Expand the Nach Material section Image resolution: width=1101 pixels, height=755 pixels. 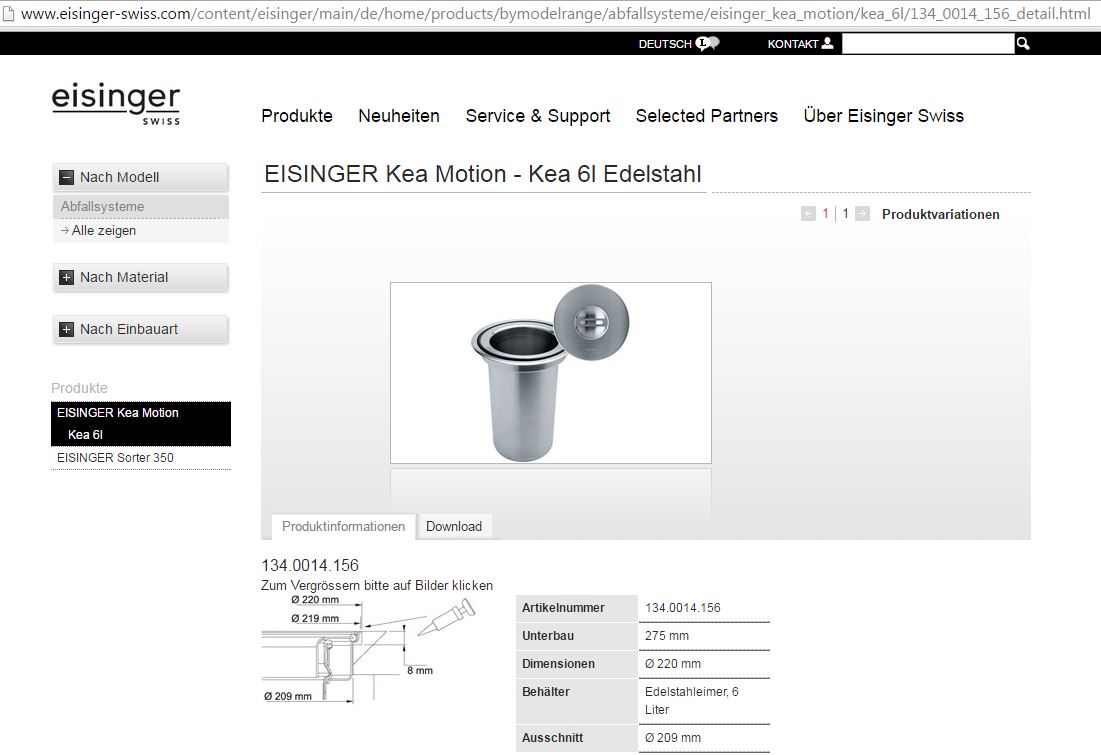click(66, 277)
